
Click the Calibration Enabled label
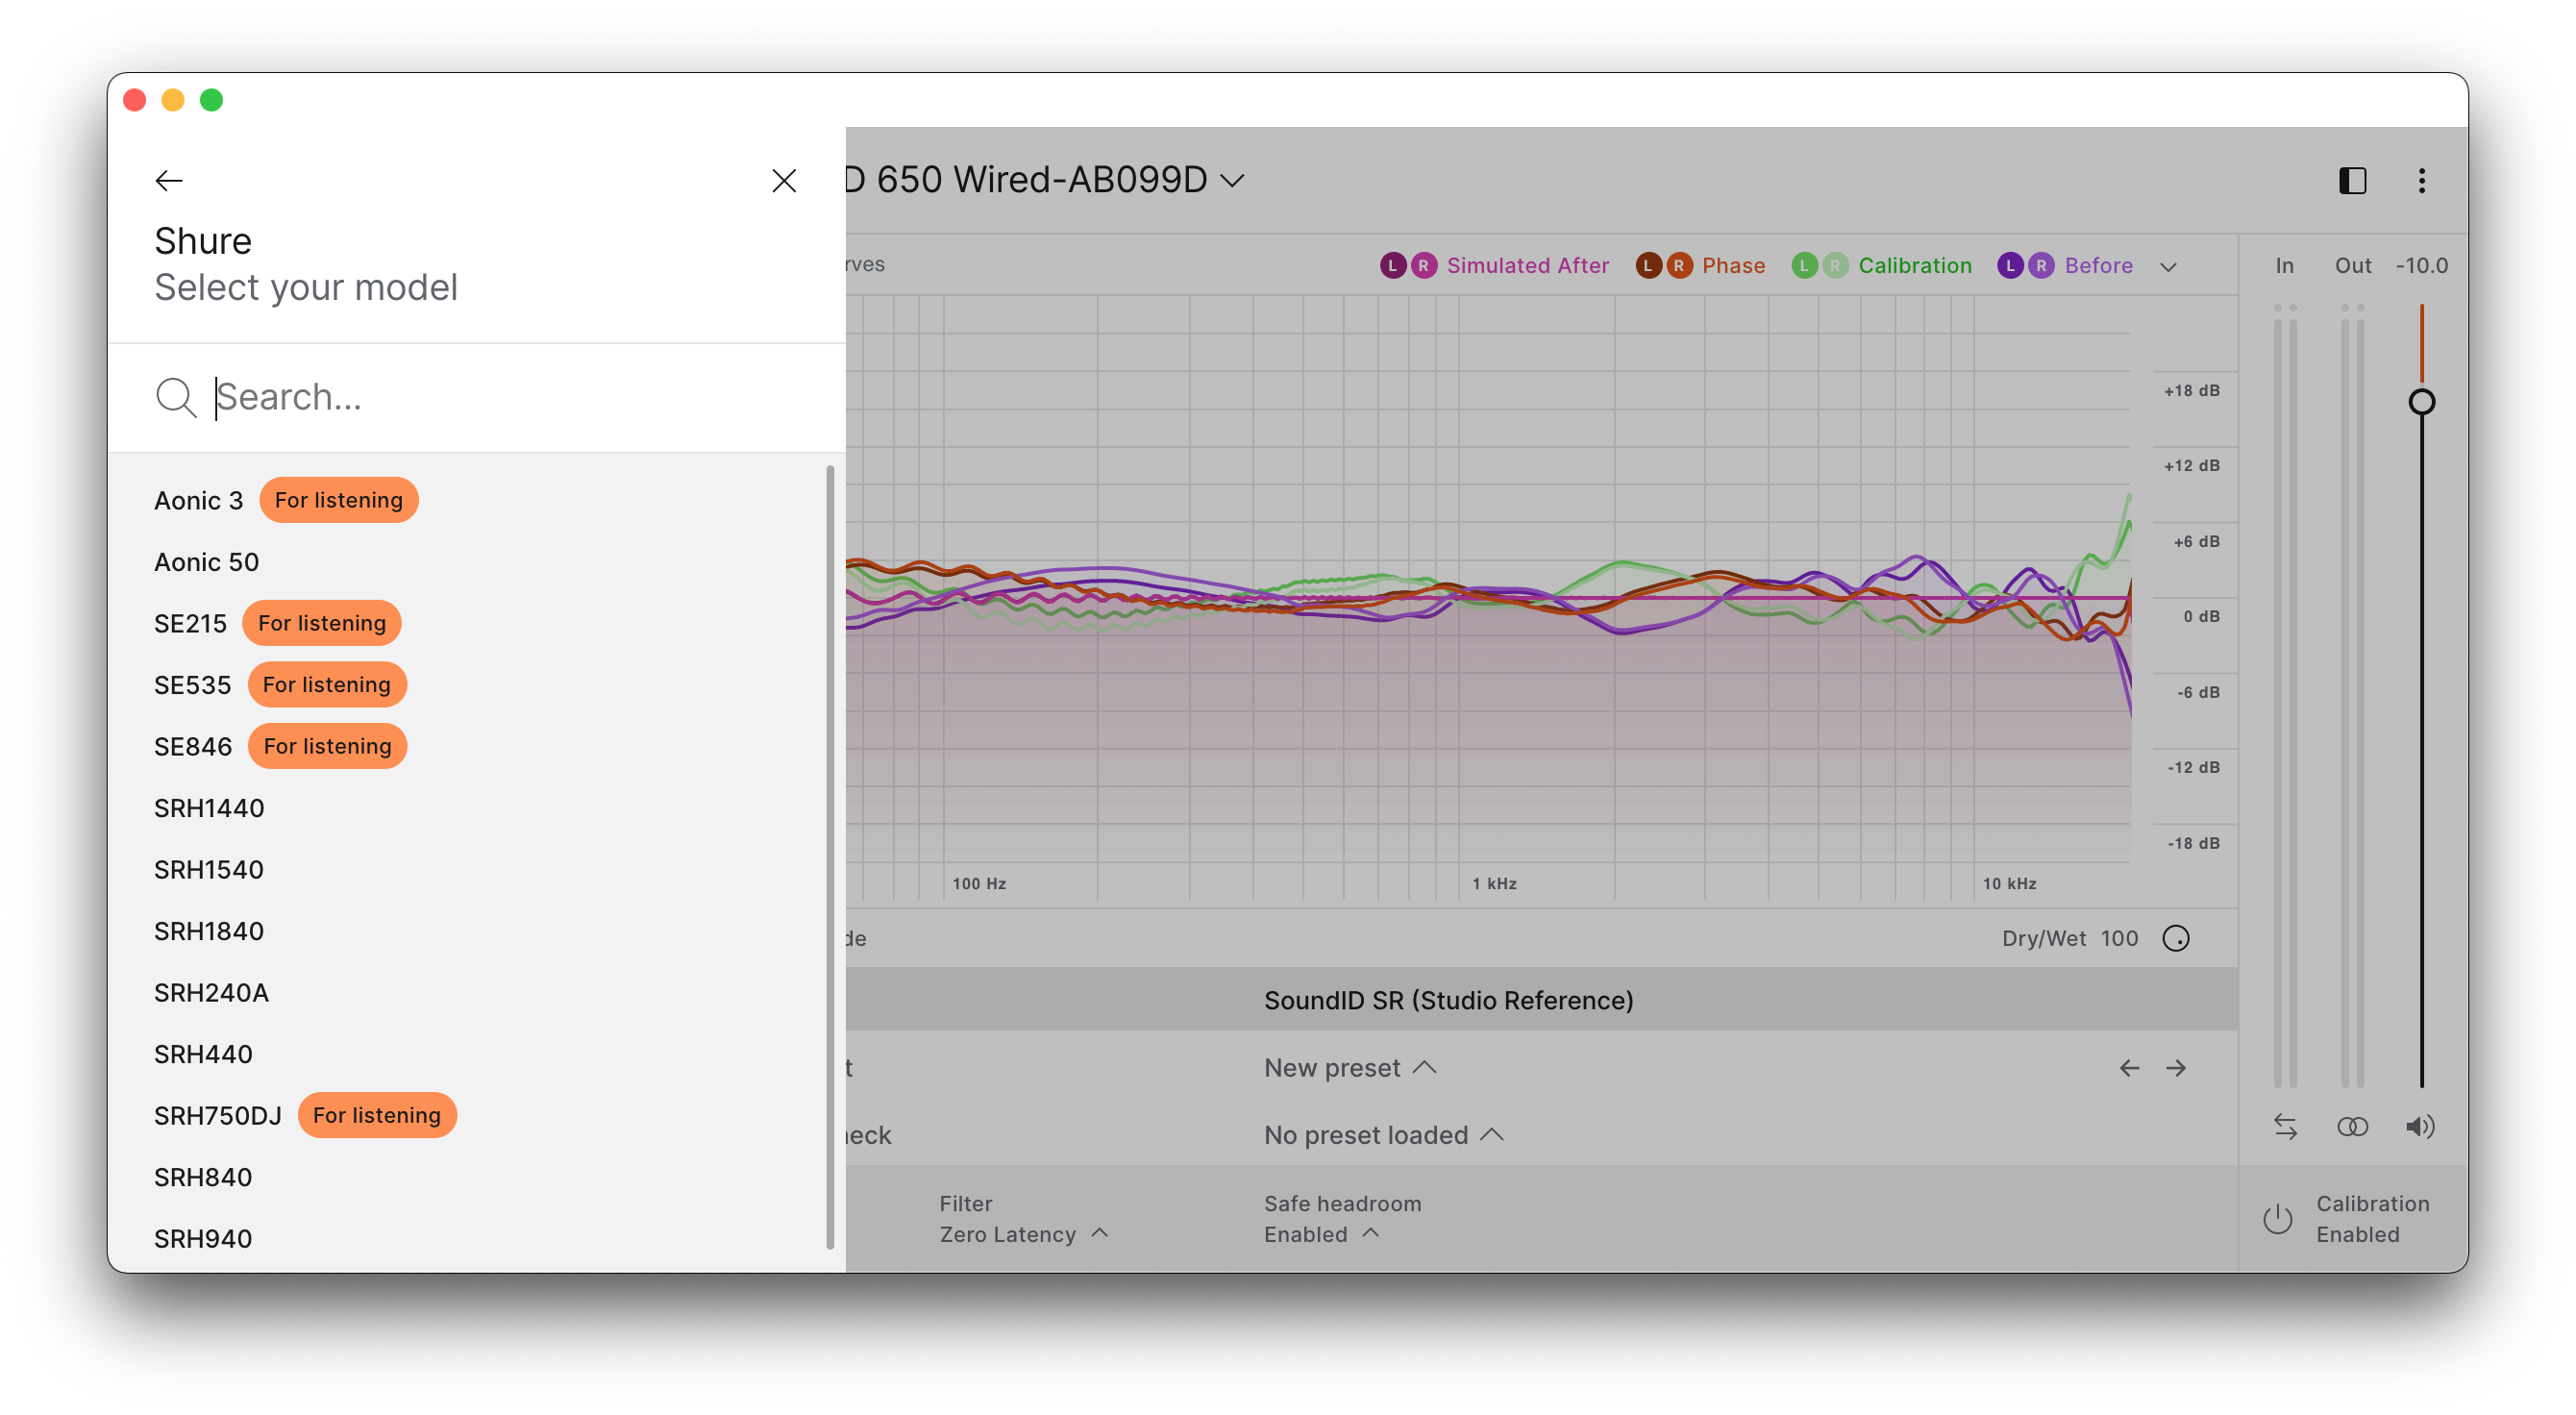pos(2372,1219)
